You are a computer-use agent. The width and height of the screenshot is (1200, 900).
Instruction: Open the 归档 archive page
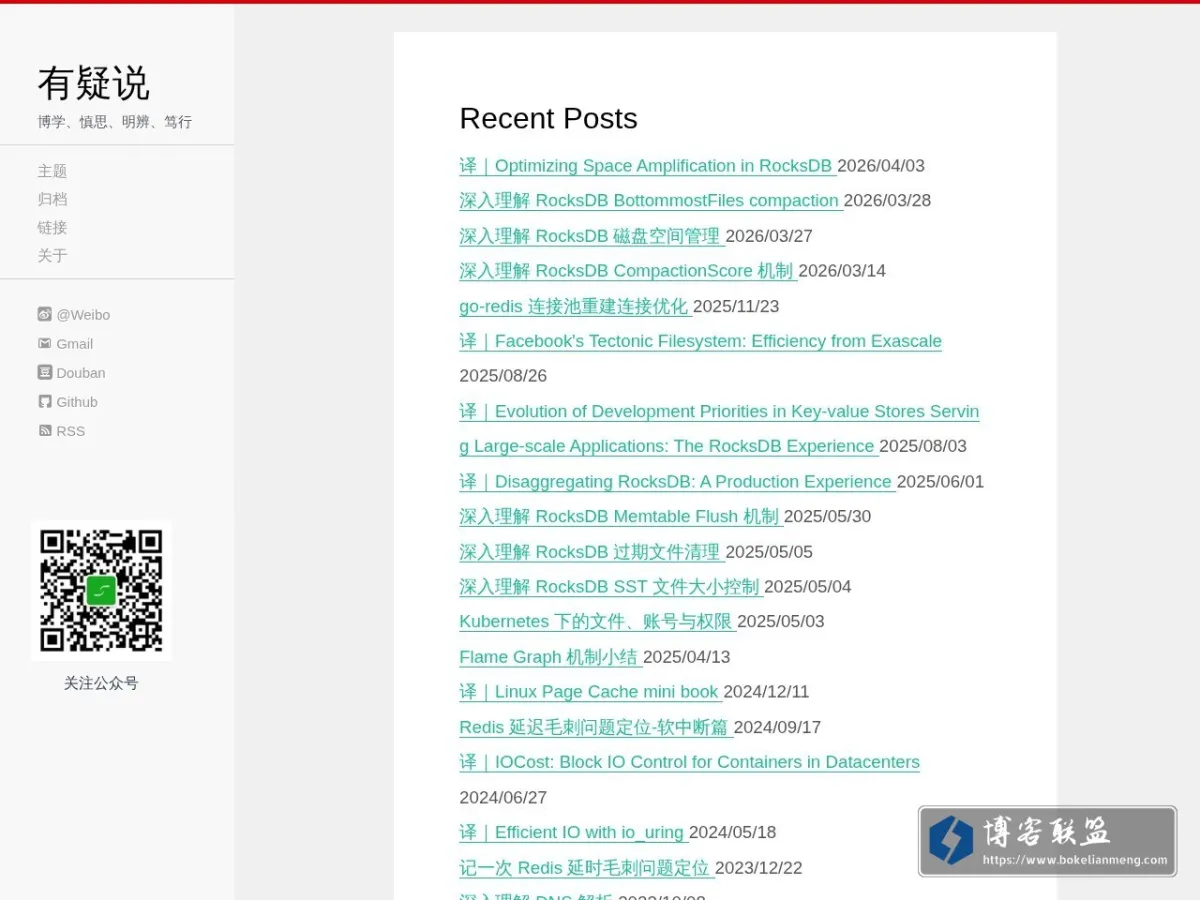[53, 199]
